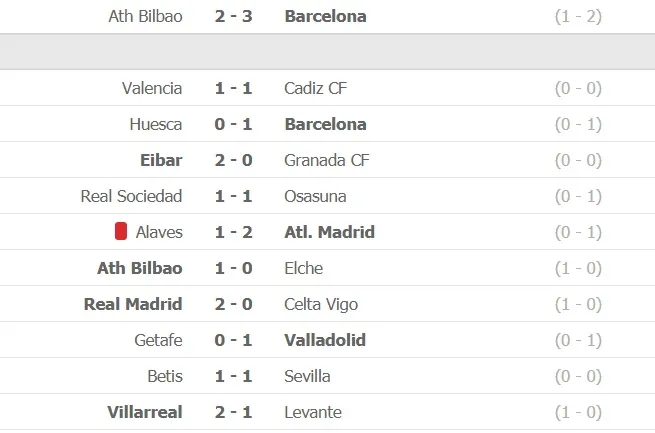The width and height of the screenshot is (655, 433).
Task: Open the Getafe 0 - 1 Valladolid score
Action: pyautogui.click(x=234, y=340)
